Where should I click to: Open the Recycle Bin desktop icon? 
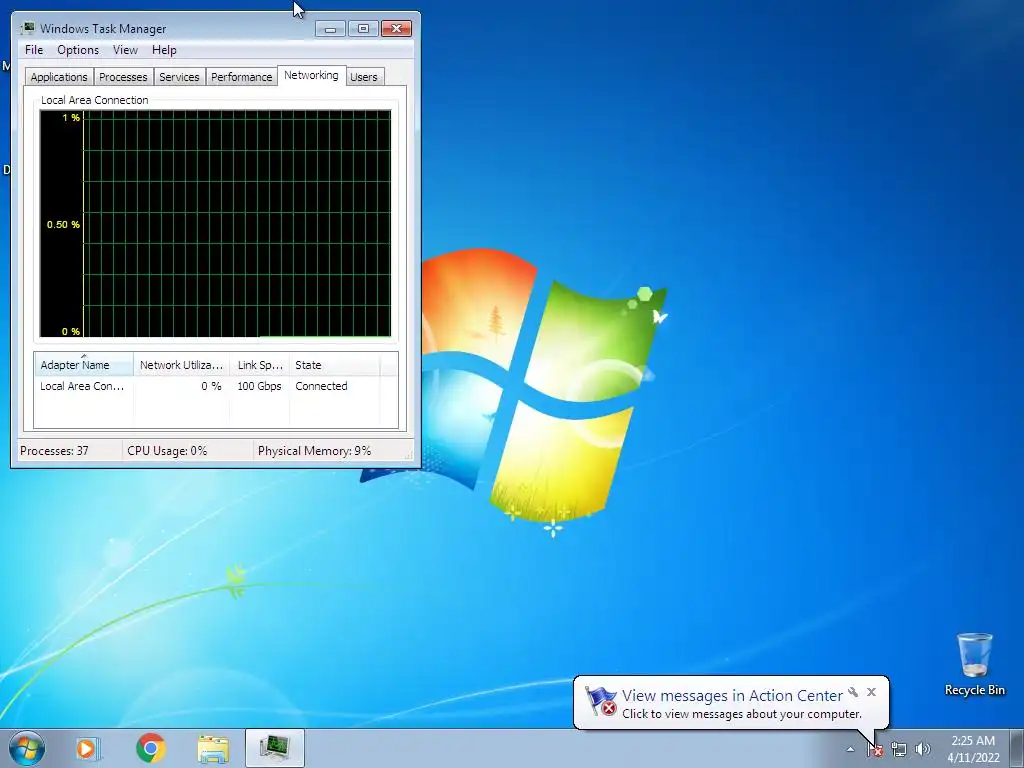click(974, 664)
